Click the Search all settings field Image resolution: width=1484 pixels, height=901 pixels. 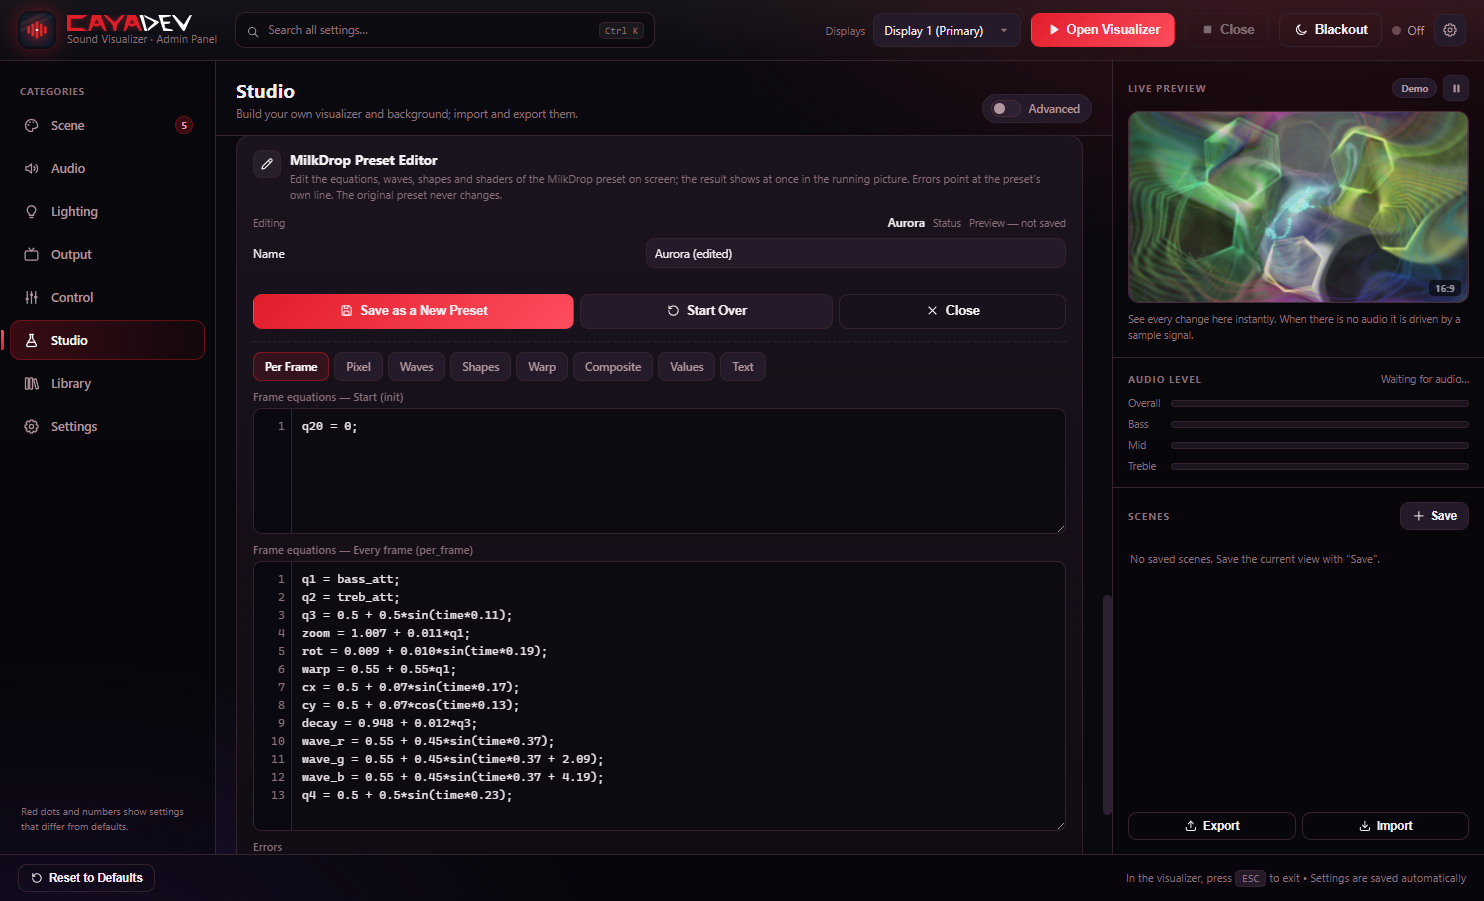click(x=444, y=30)
